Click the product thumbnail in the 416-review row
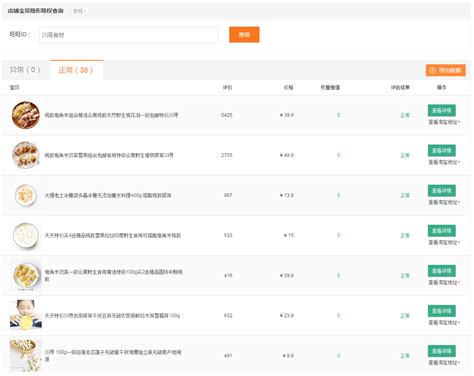Viewport: 474px width, 376px height. tap(26, 276)
